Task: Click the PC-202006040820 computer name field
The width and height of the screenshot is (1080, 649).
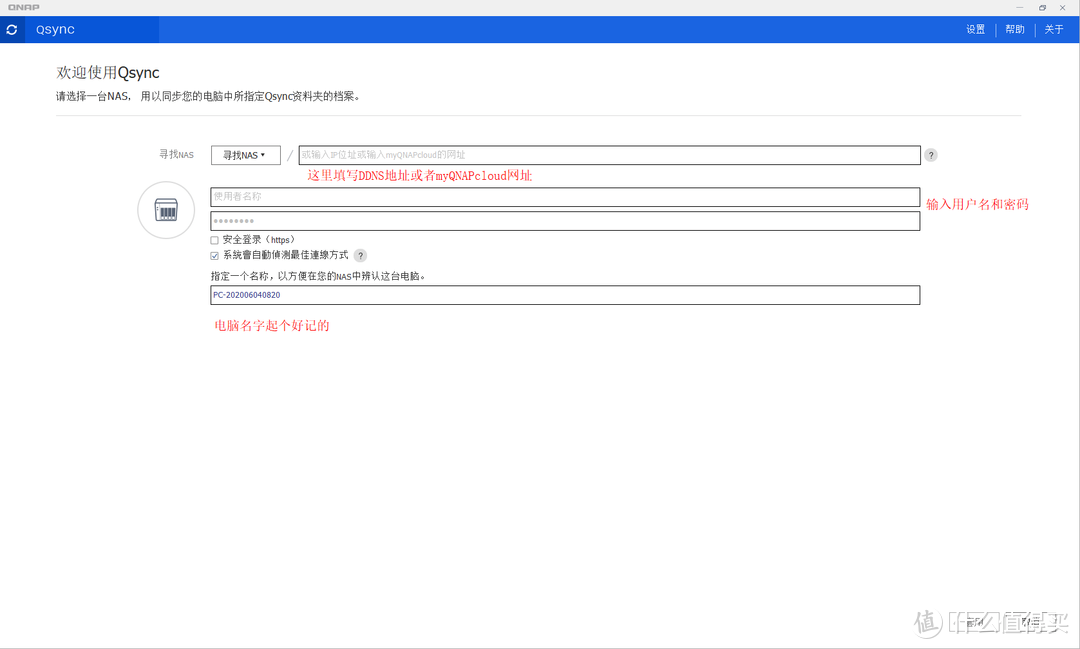Action: (565, 295)
